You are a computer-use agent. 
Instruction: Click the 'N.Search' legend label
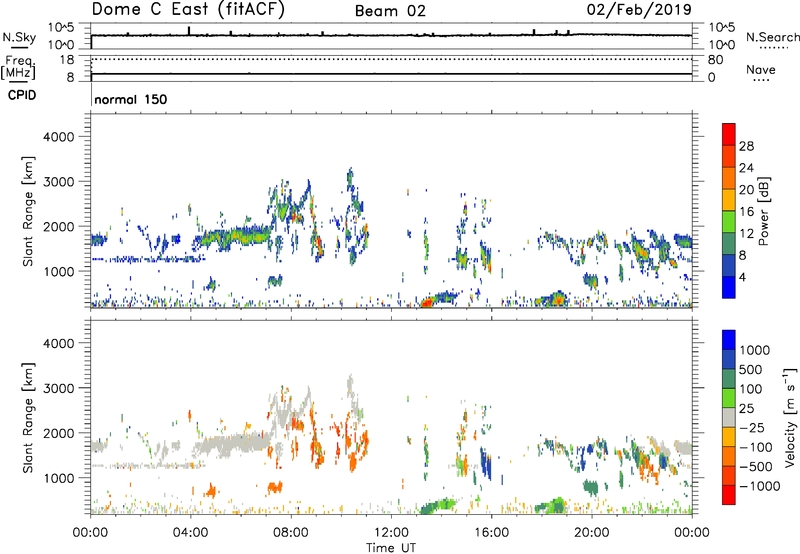tap(772, 37)
